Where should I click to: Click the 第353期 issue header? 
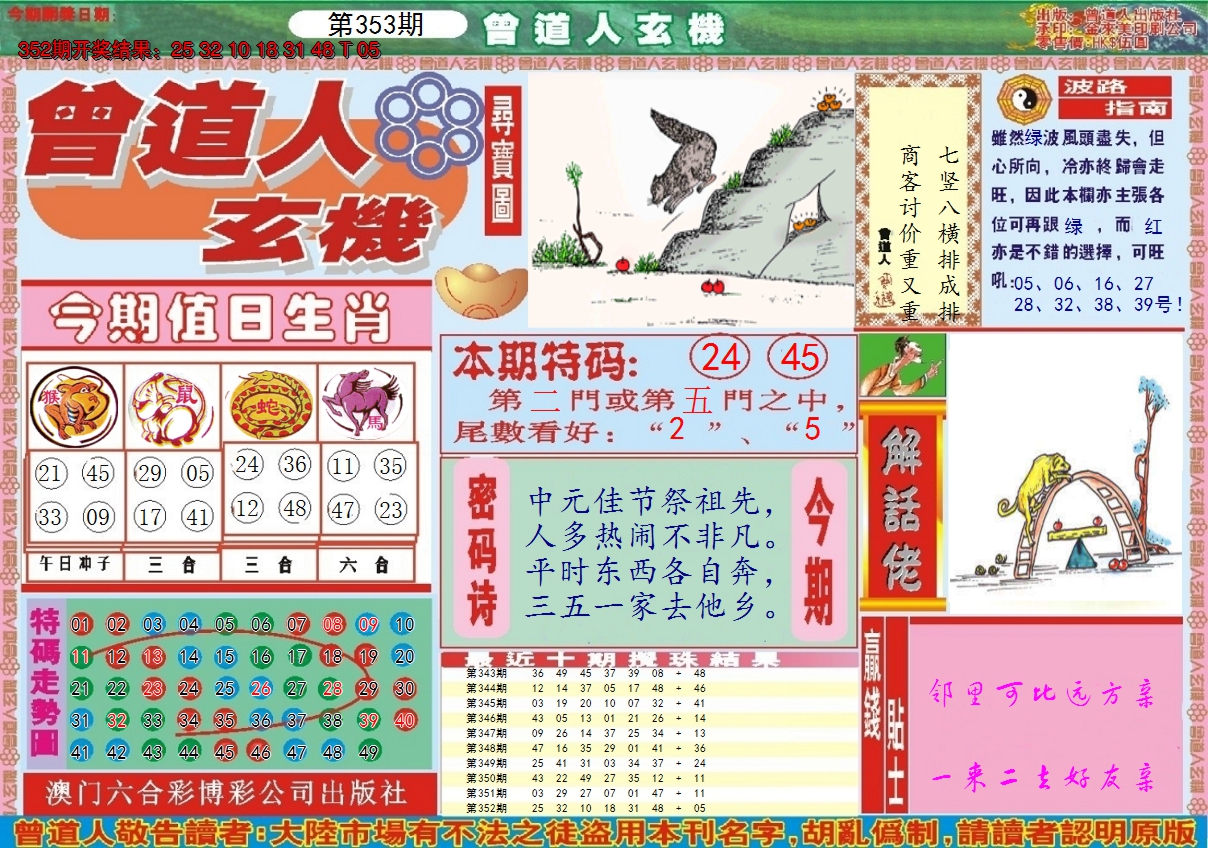tap(376, 25)
